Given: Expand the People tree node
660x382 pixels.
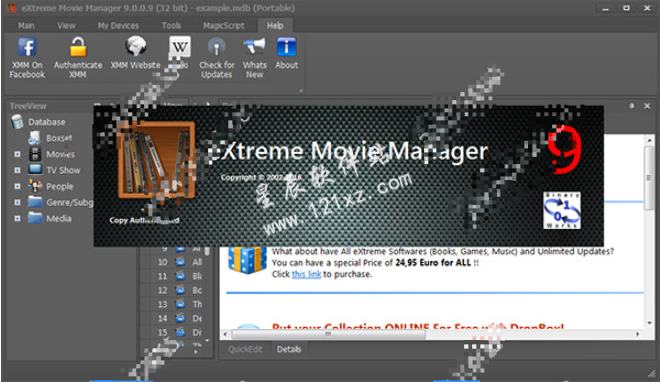Looking at the screenshot, I should pos(17,186).
